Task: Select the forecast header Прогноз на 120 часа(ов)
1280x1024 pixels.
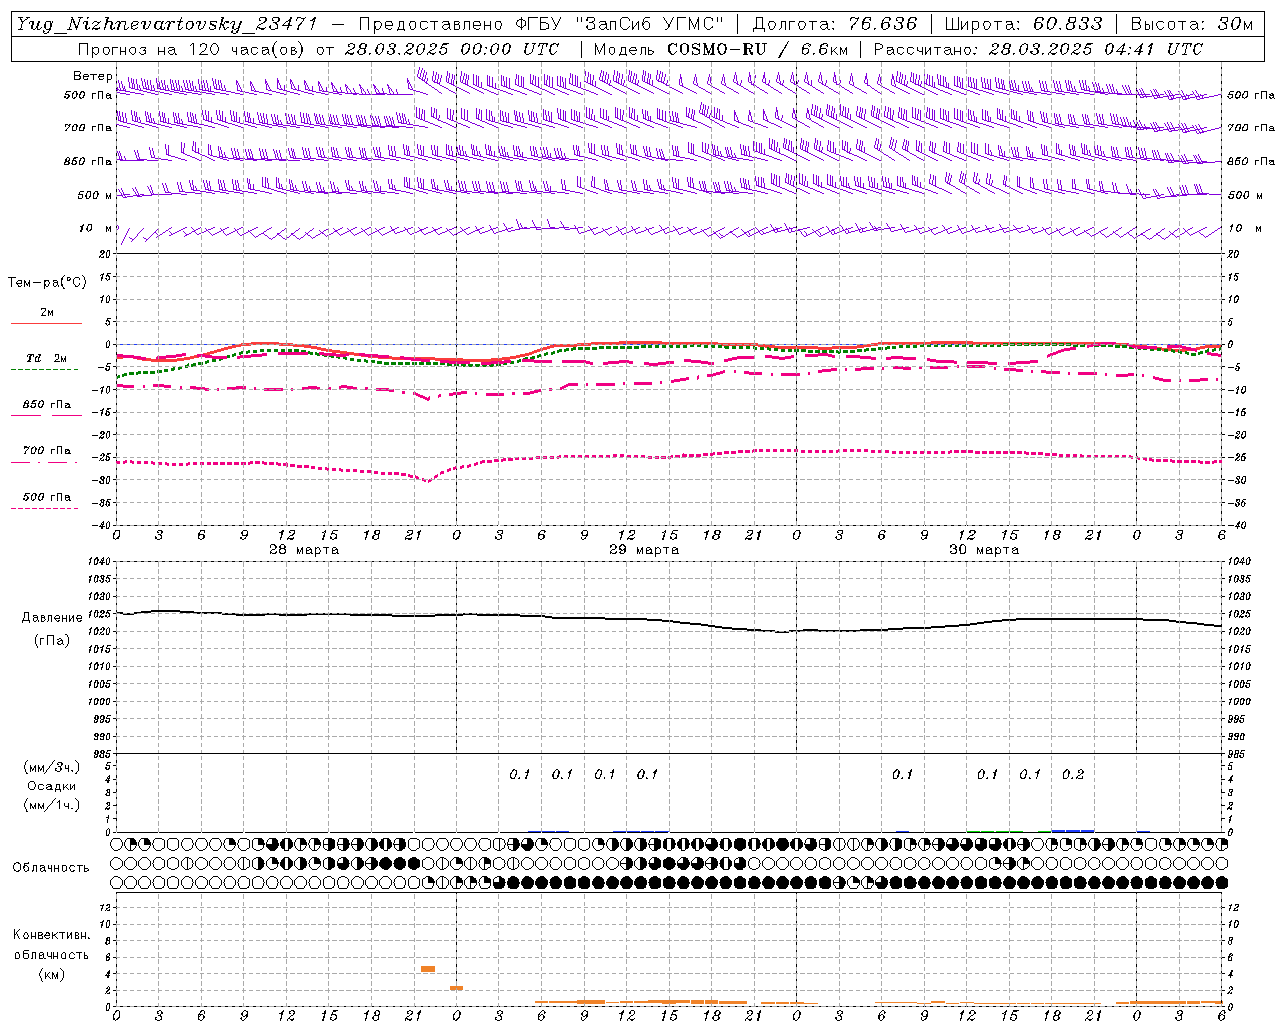Action: (x=193, y=49)
